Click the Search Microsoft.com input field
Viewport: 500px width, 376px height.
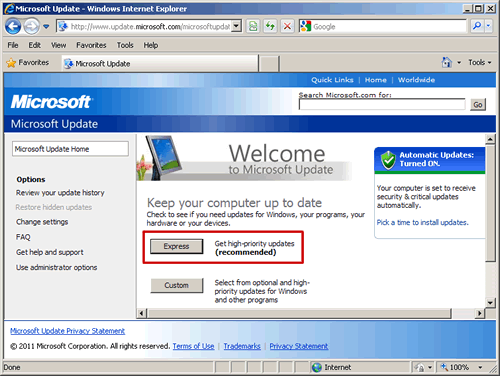point(382,104)
